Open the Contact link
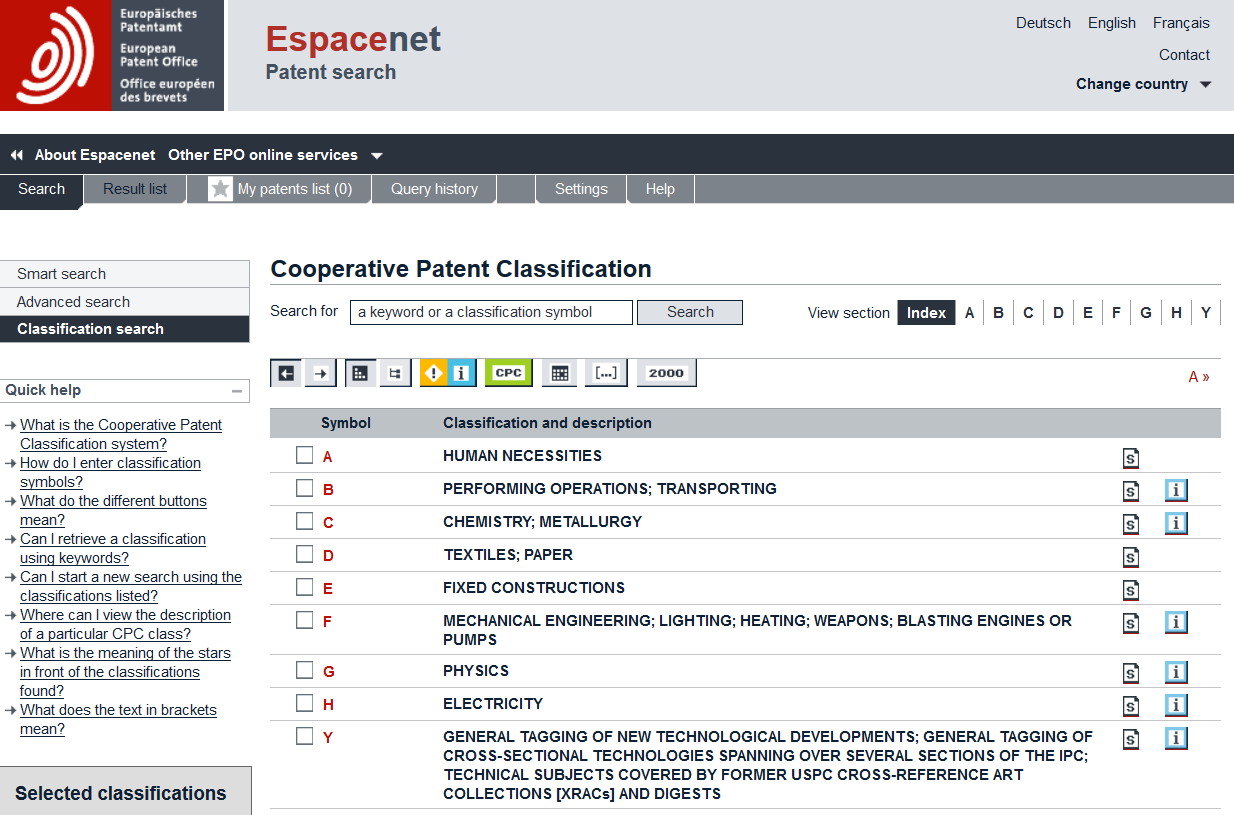Screen dimensions: 1234x815 click(1184, 55)
